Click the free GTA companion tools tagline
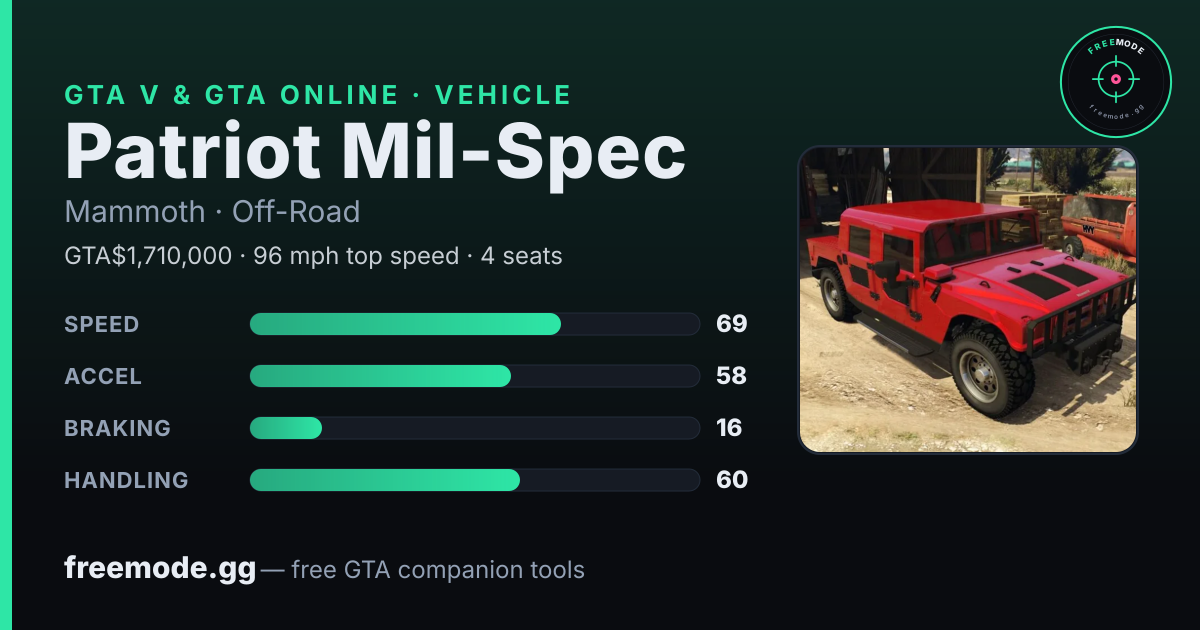This screenshot has width=1200, height=630. tap(438, 570)
